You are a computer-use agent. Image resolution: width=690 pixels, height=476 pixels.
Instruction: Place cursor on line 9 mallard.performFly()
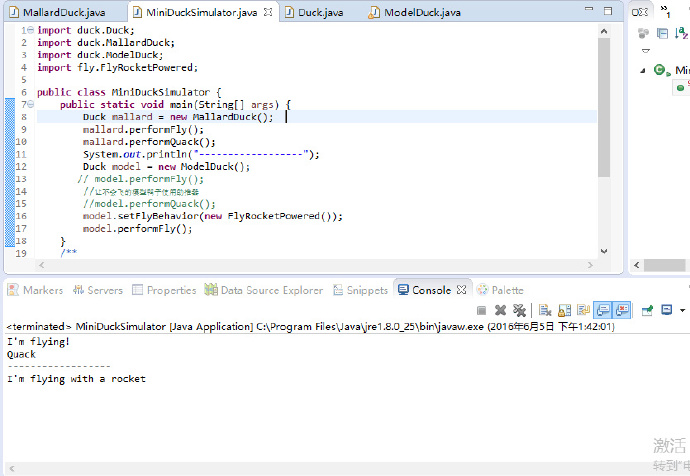(x=143, y=129)
